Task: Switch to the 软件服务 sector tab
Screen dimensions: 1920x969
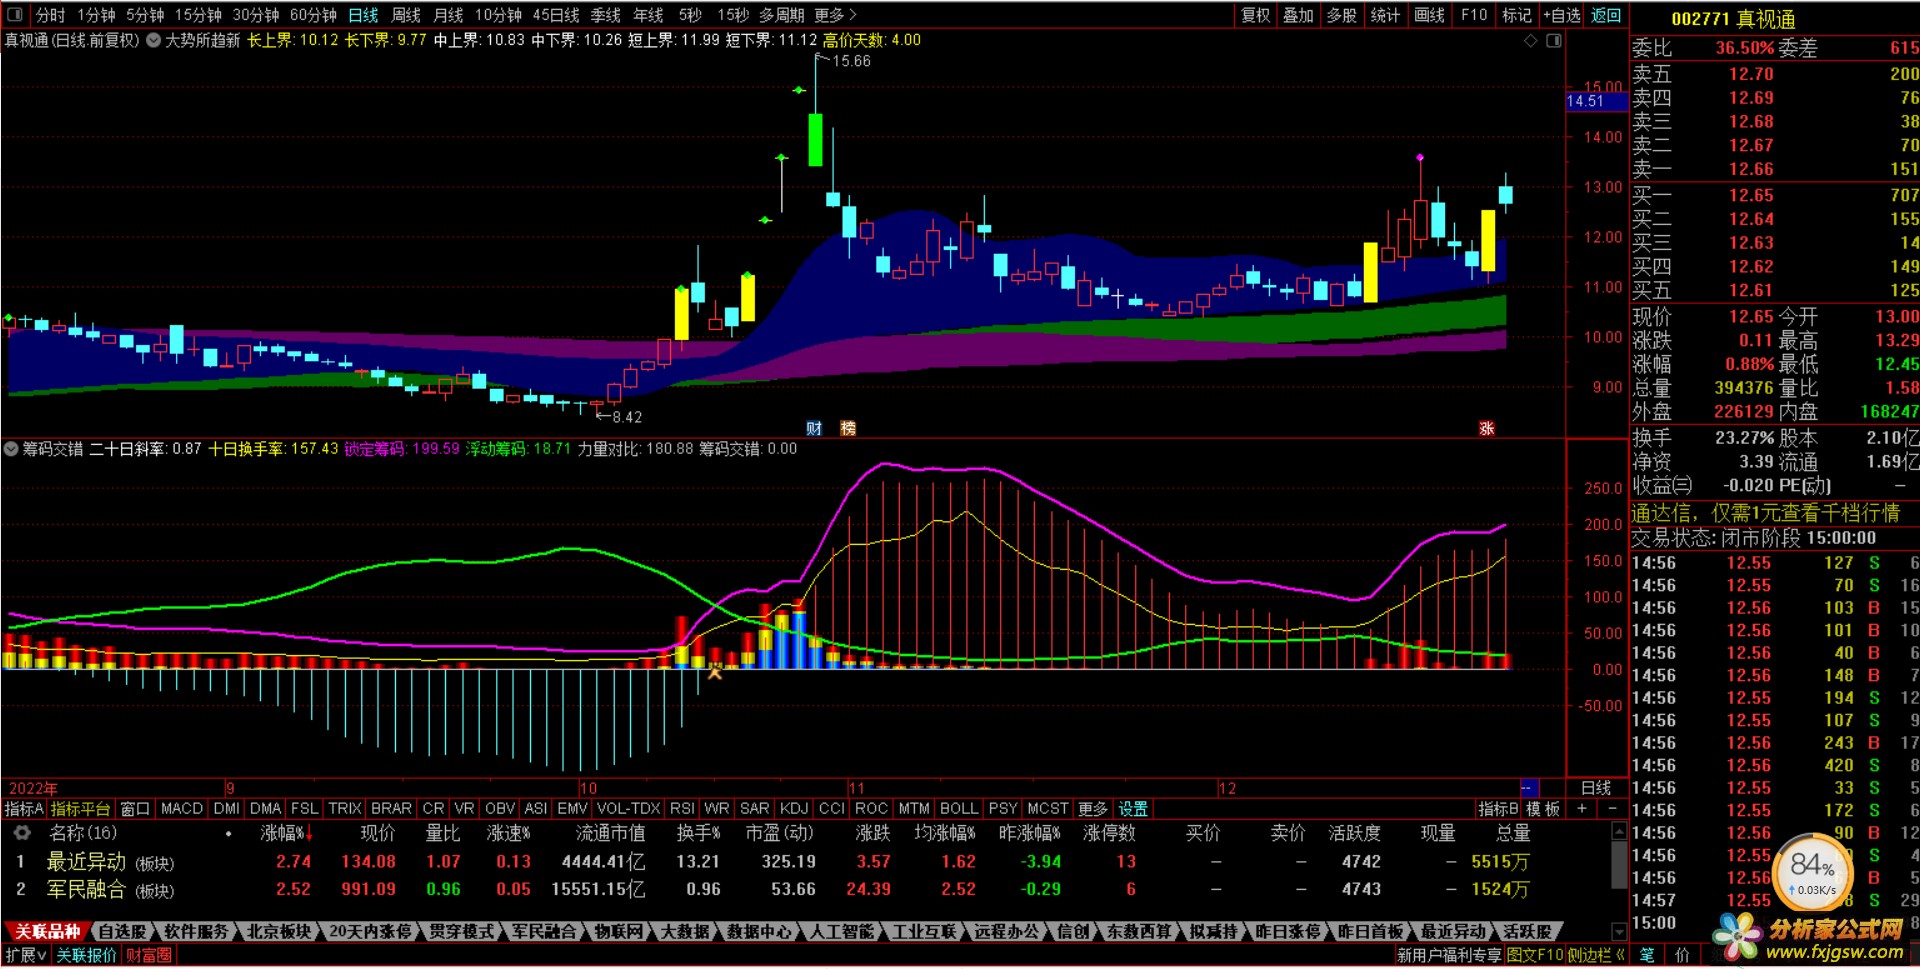Action: tap(196, 931)
